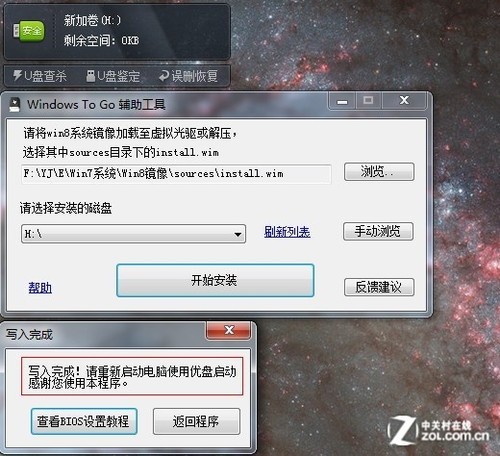Open U盘查杀 virus scan tool

click(x=40, y=76)
